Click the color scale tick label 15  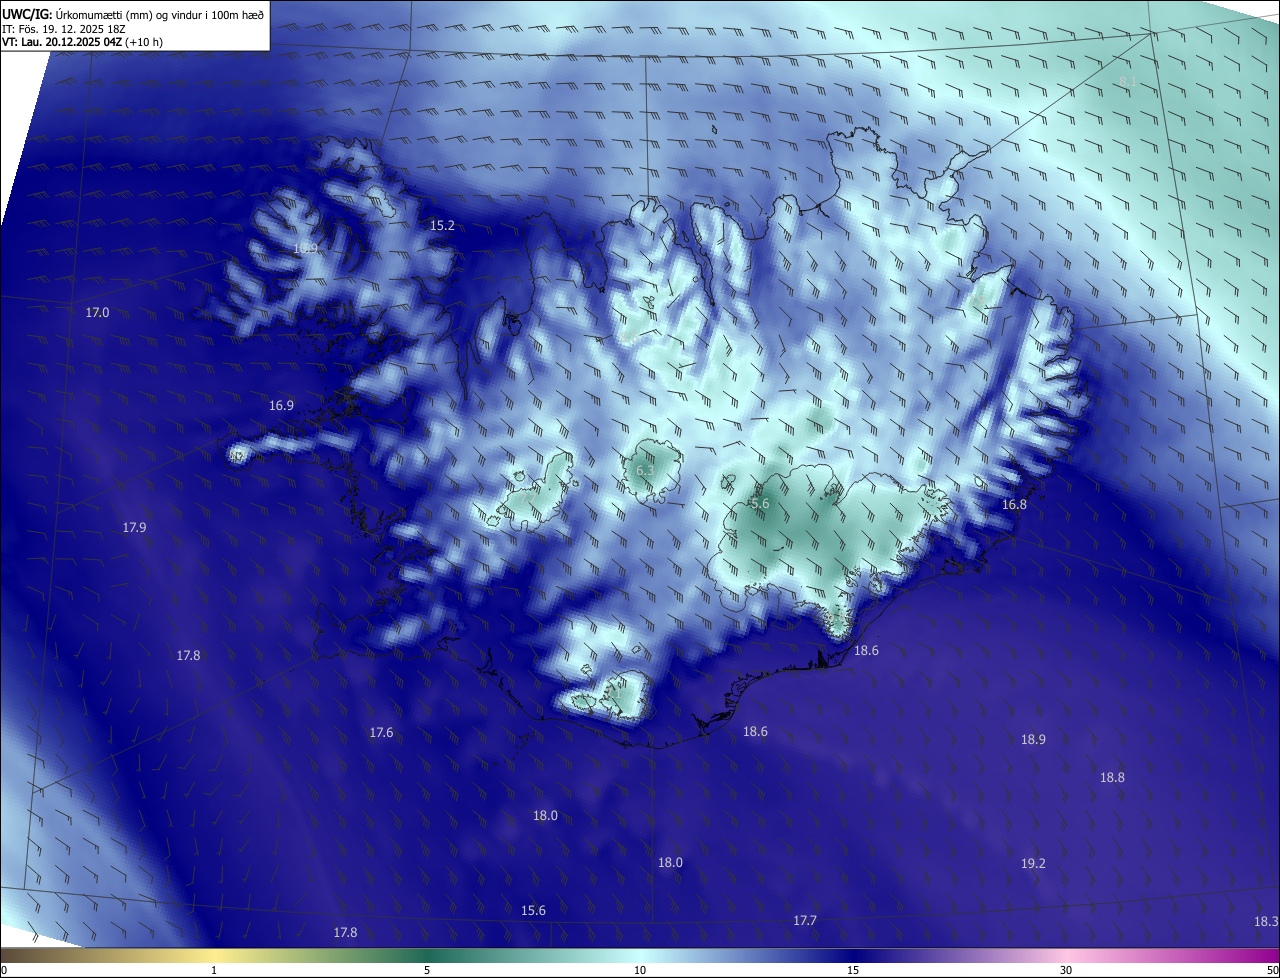(853, 971)
